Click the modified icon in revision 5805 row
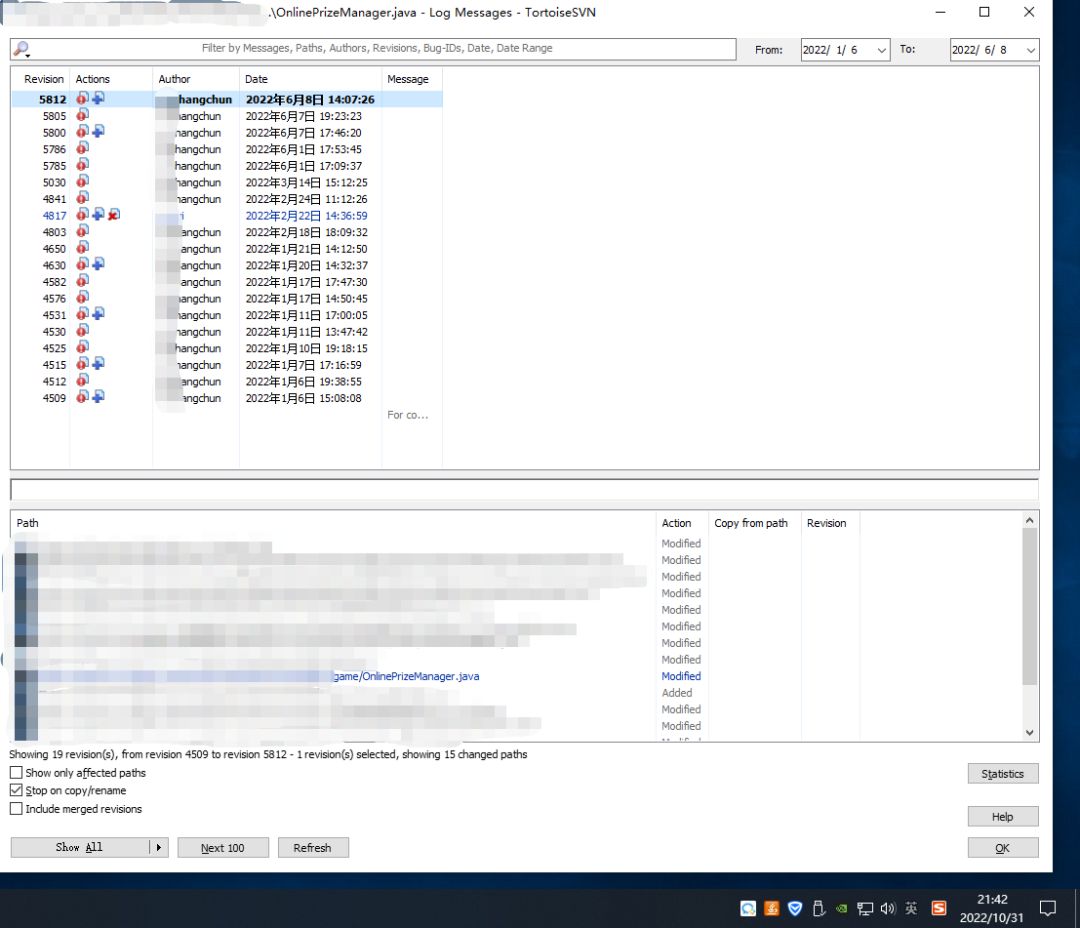The height and width of the screenshot is (928, 1080). (x=82, y=115)
